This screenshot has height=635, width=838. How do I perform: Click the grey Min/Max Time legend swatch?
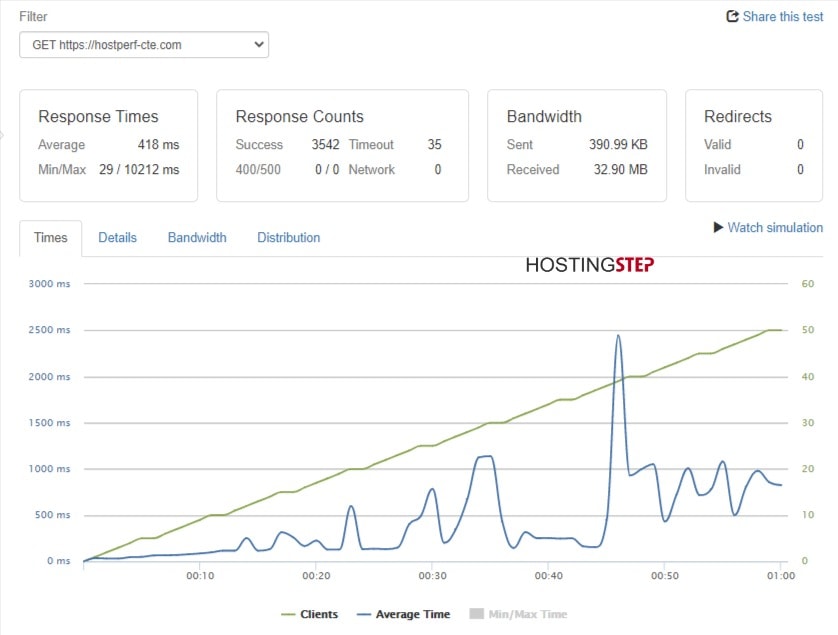point(476,614)
